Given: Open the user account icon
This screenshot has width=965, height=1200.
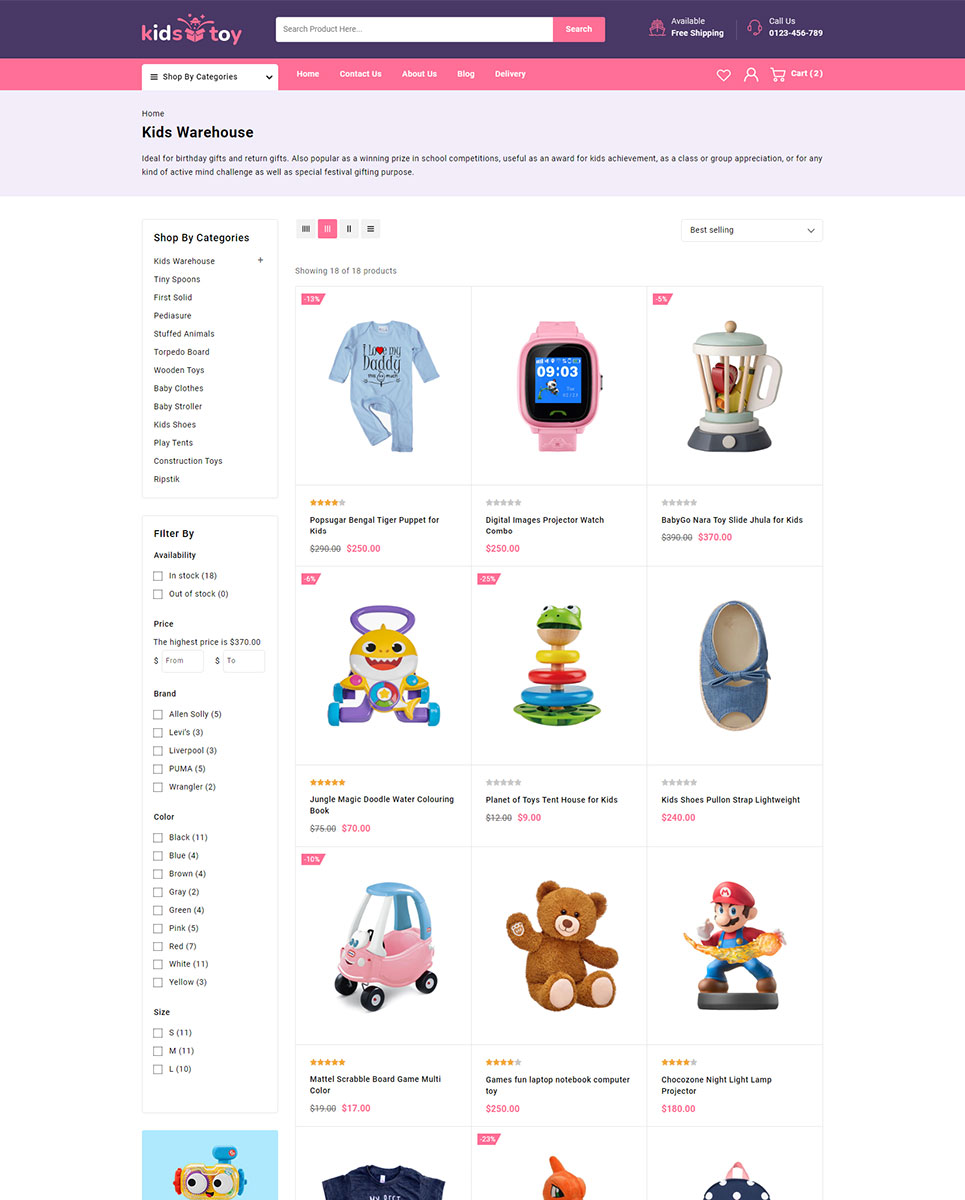Looking at the screenshot, I should click(x=751, y=75).
